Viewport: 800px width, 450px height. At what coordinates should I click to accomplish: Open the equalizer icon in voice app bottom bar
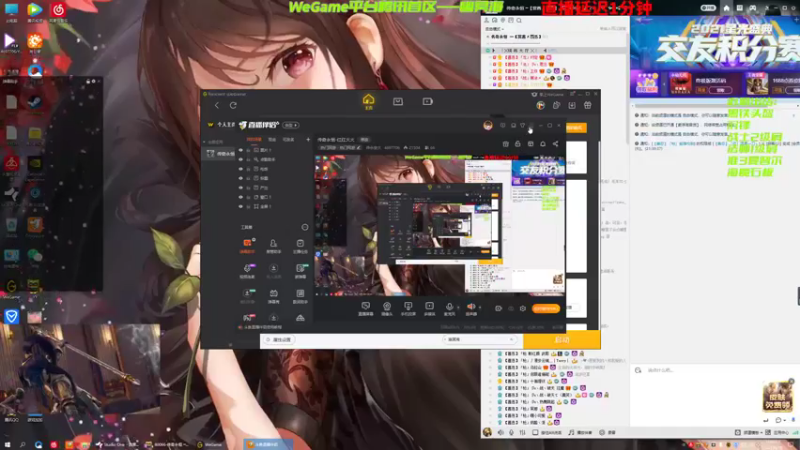point(522,433)
